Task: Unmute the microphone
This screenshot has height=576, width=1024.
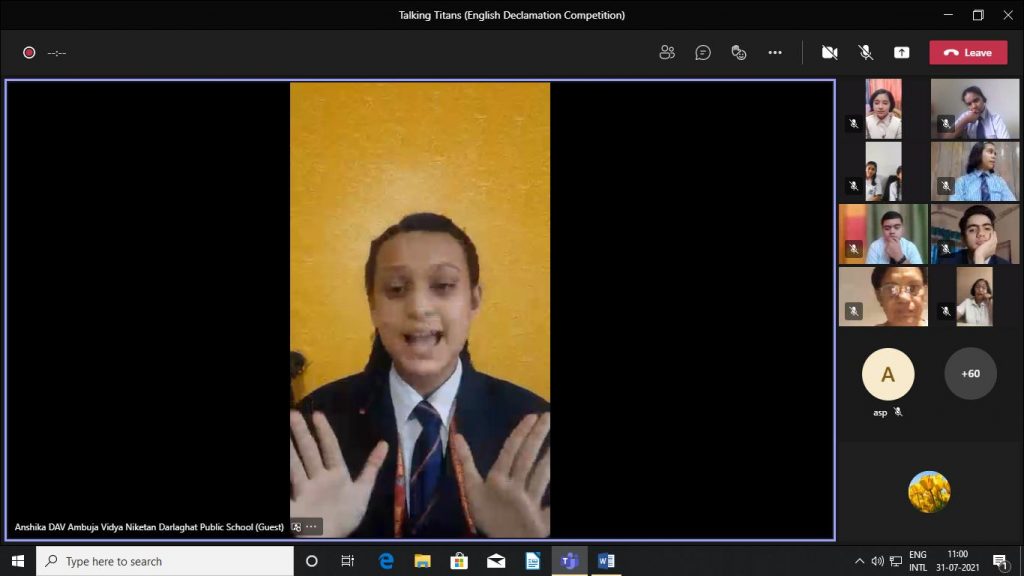Action: [x=865, y=52]
